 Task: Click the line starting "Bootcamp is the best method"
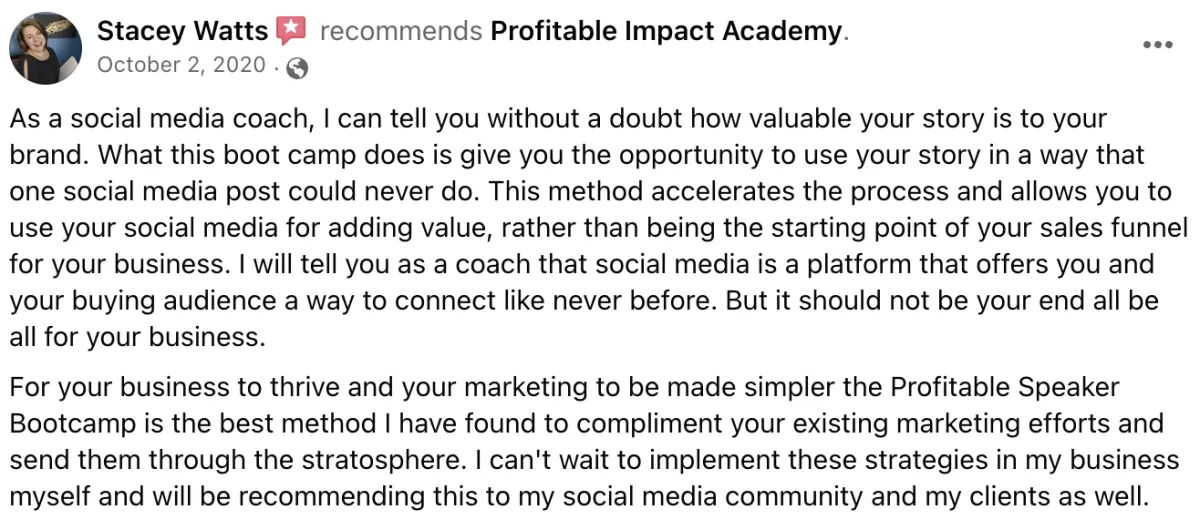pos(587,423)
